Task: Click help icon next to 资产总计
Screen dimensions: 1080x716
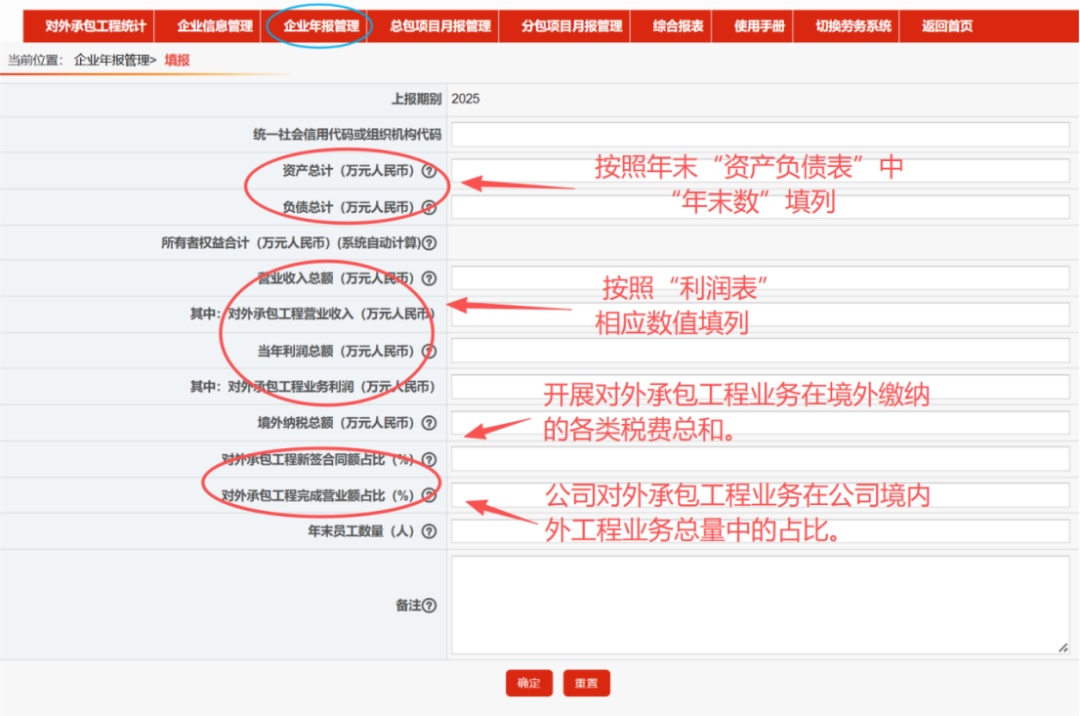Action: pos(429,171)
